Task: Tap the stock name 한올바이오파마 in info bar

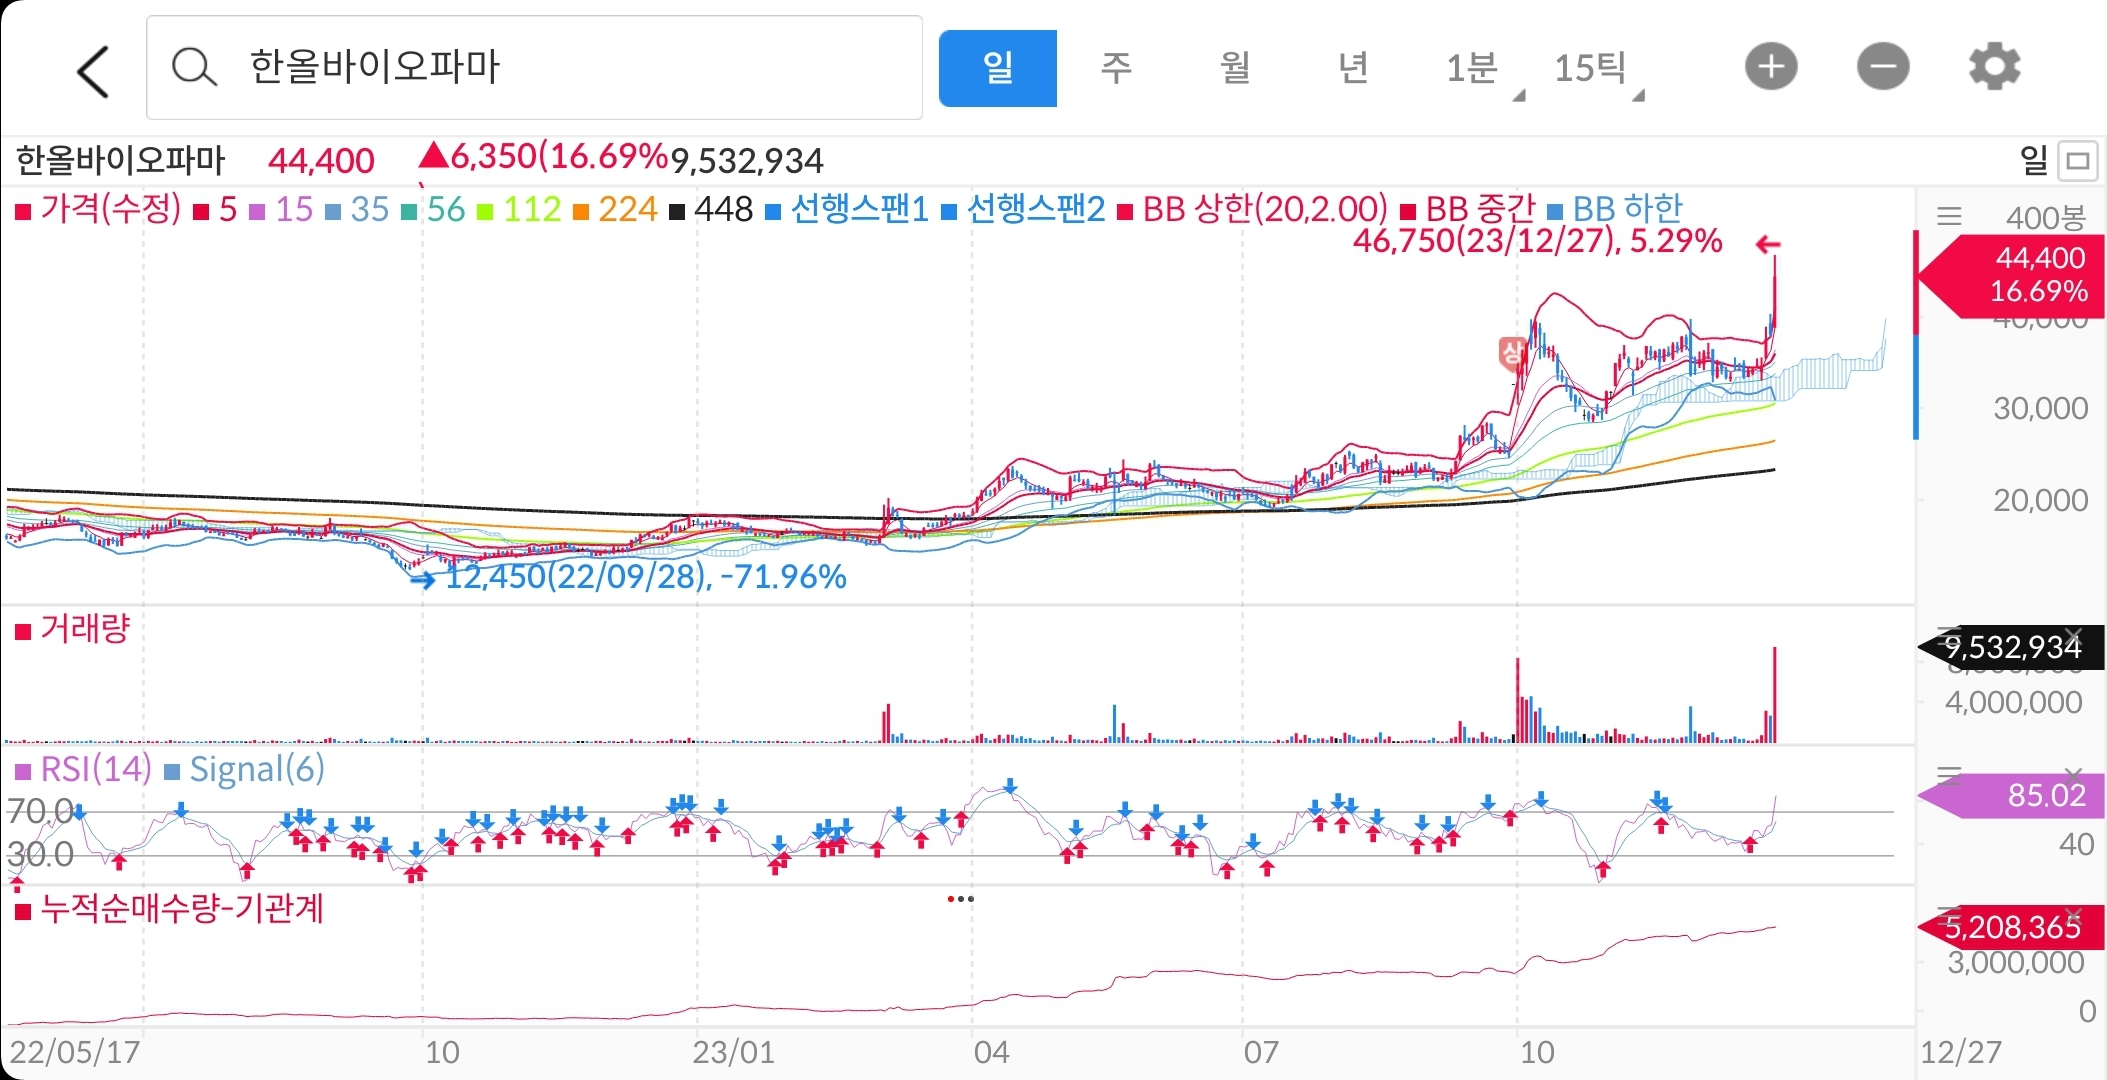Action: click(x=121, y=160)
